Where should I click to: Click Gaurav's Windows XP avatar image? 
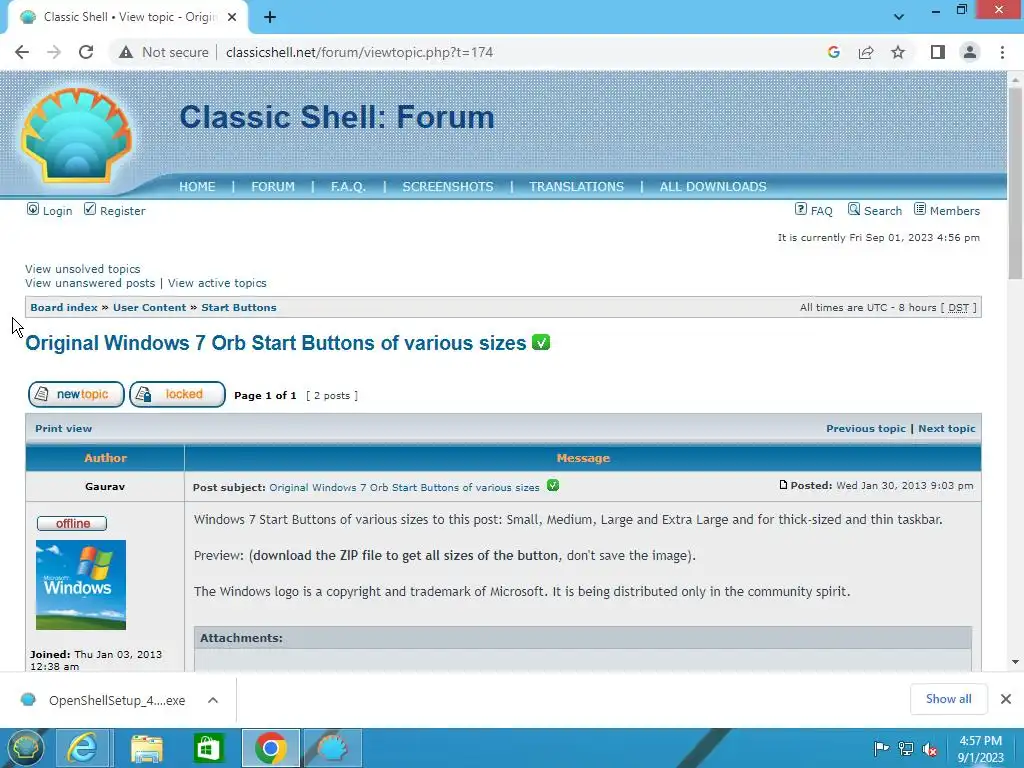(81, 585)
